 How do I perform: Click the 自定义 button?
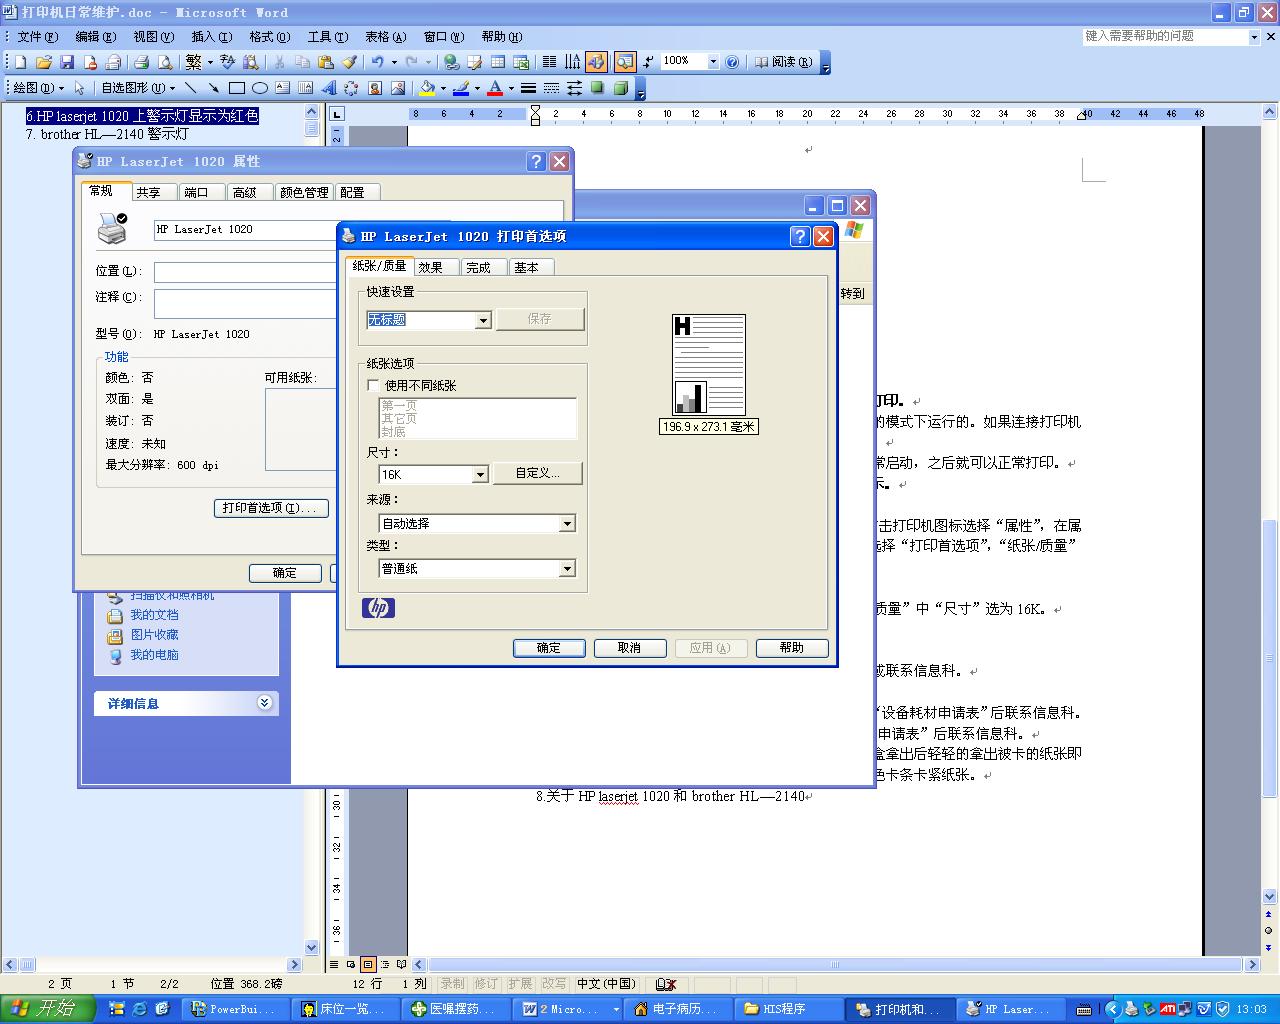click(x=537, y=473)
